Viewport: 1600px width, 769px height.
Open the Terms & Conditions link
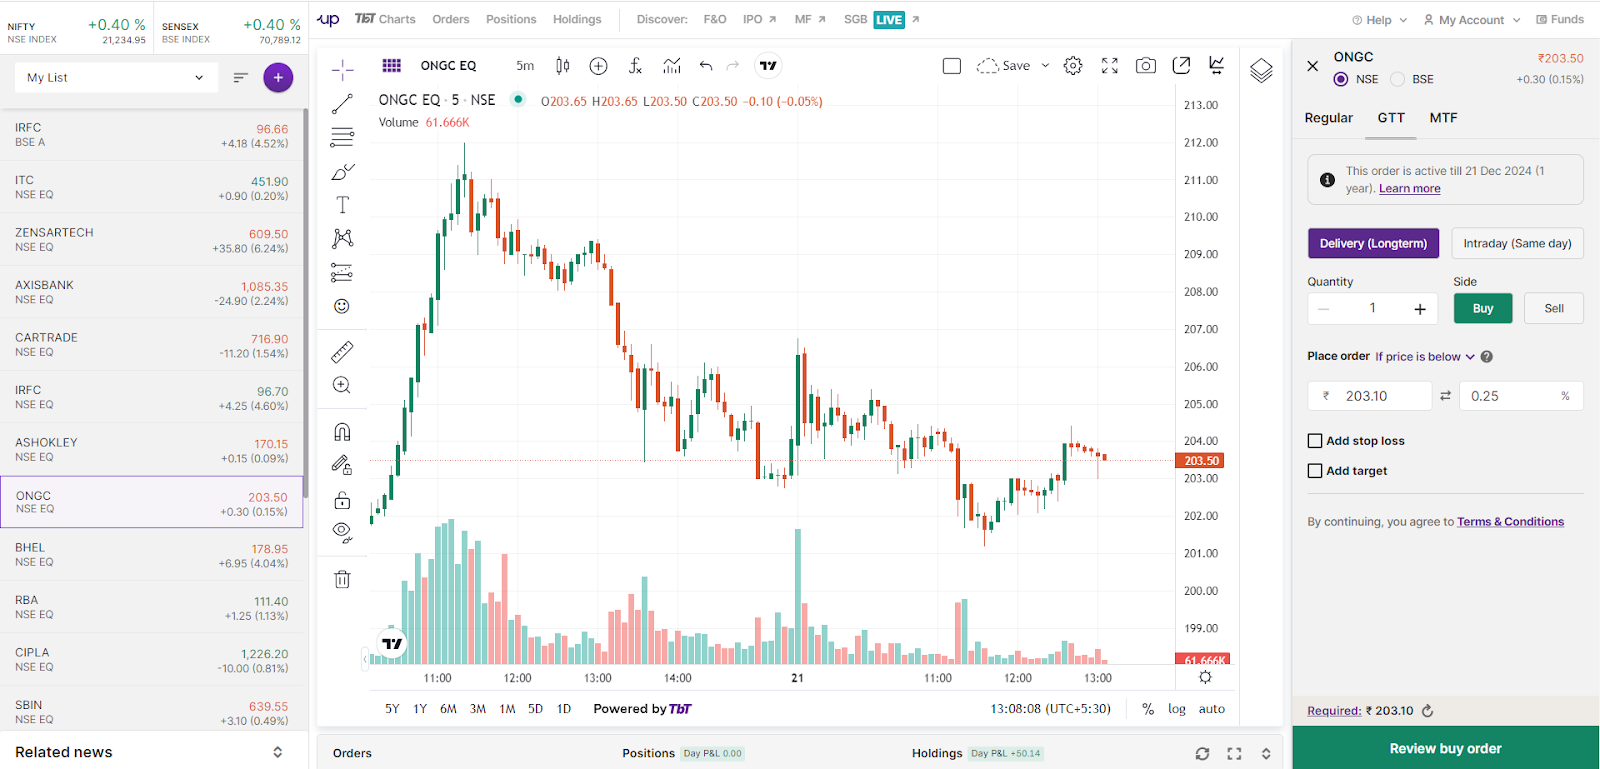tap(1510, 522)
